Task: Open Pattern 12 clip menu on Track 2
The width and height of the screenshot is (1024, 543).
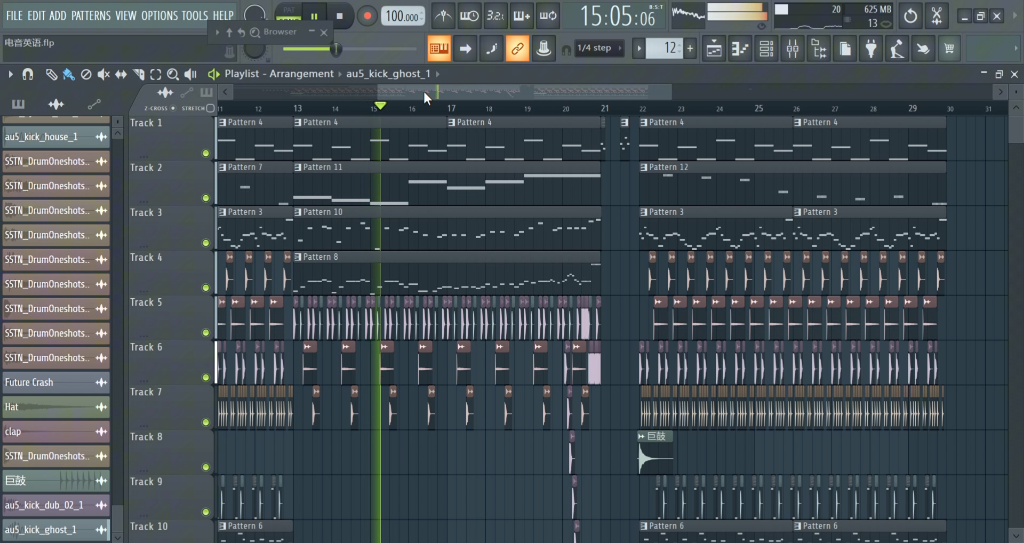Action: (644, 167)
